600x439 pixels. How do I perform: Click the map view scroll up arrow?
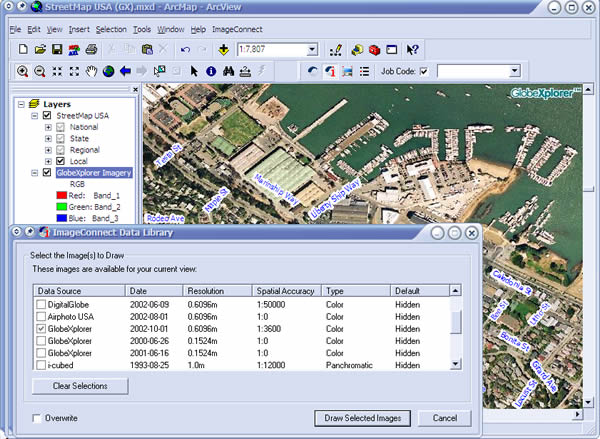(588, 90)
